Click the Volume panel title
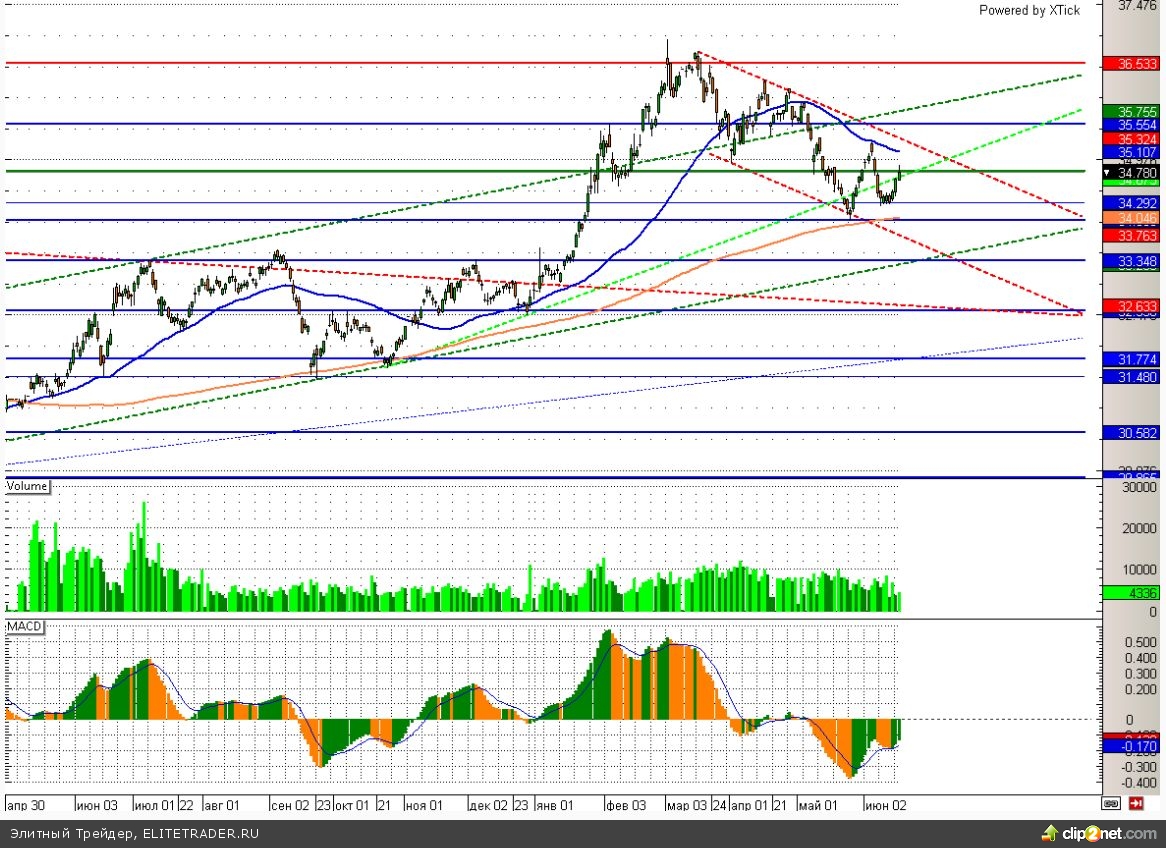The height and width of the screenshot is (848, 1166). 28,486
